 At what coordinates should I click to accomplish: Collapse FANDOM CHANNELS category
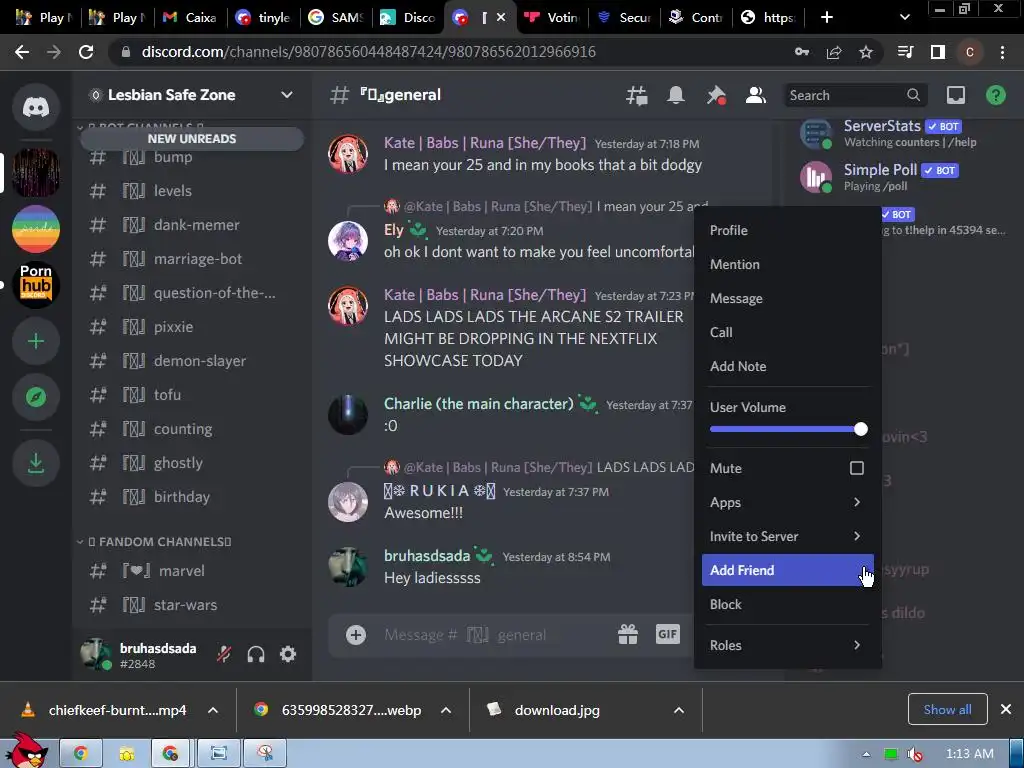(159, 542)
